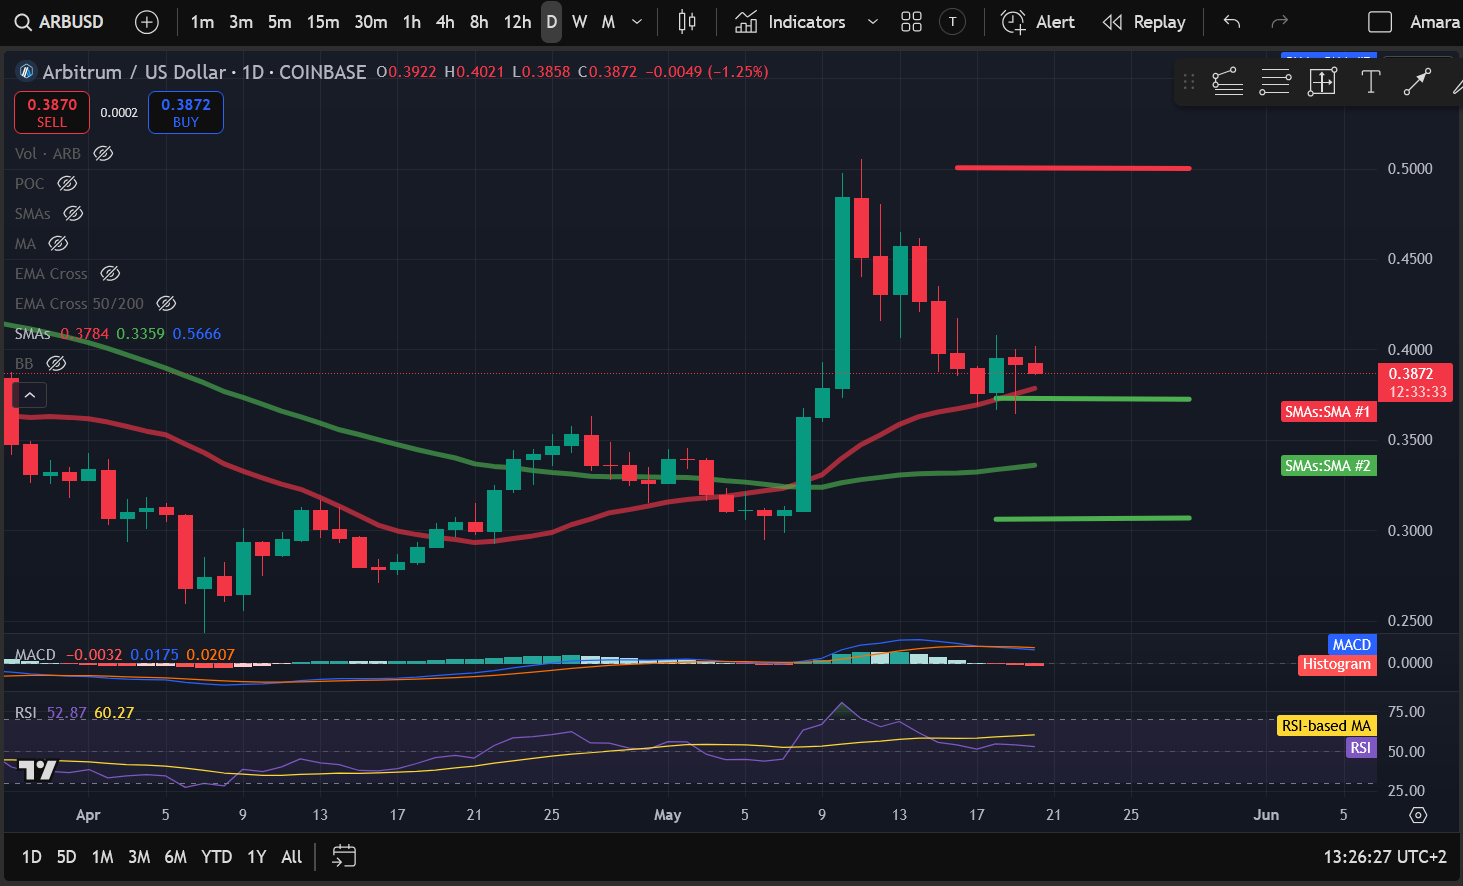Image resolution: width=1463 pixels, height=886 pixels.
Task: Show the EMA Cross indicator
Action: pos(110,273)
